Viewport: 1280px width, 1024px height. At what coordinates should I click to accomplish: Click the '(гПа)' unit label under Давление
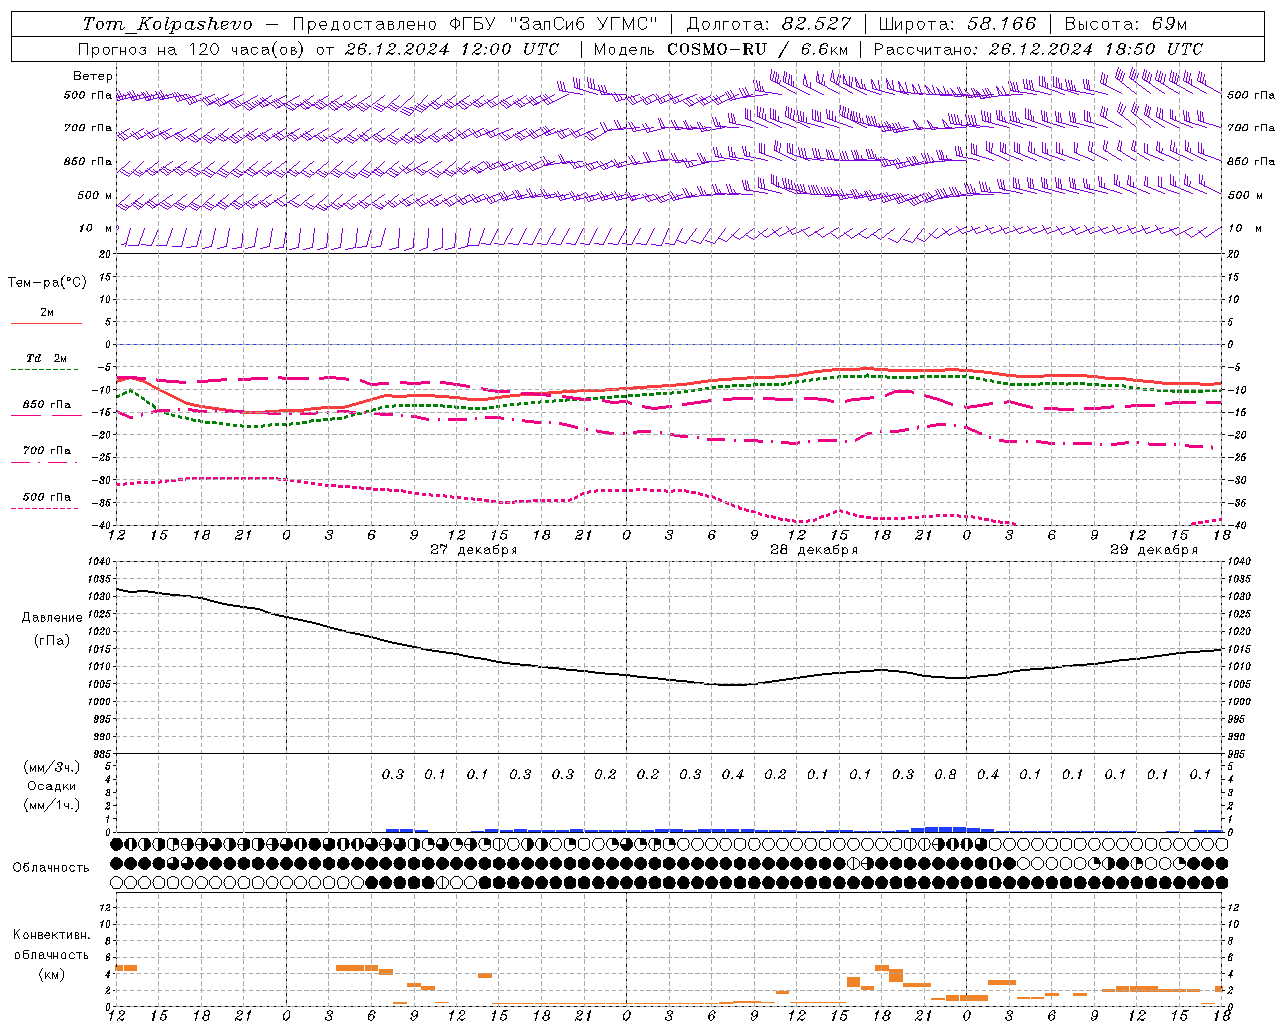pos(52,641)
